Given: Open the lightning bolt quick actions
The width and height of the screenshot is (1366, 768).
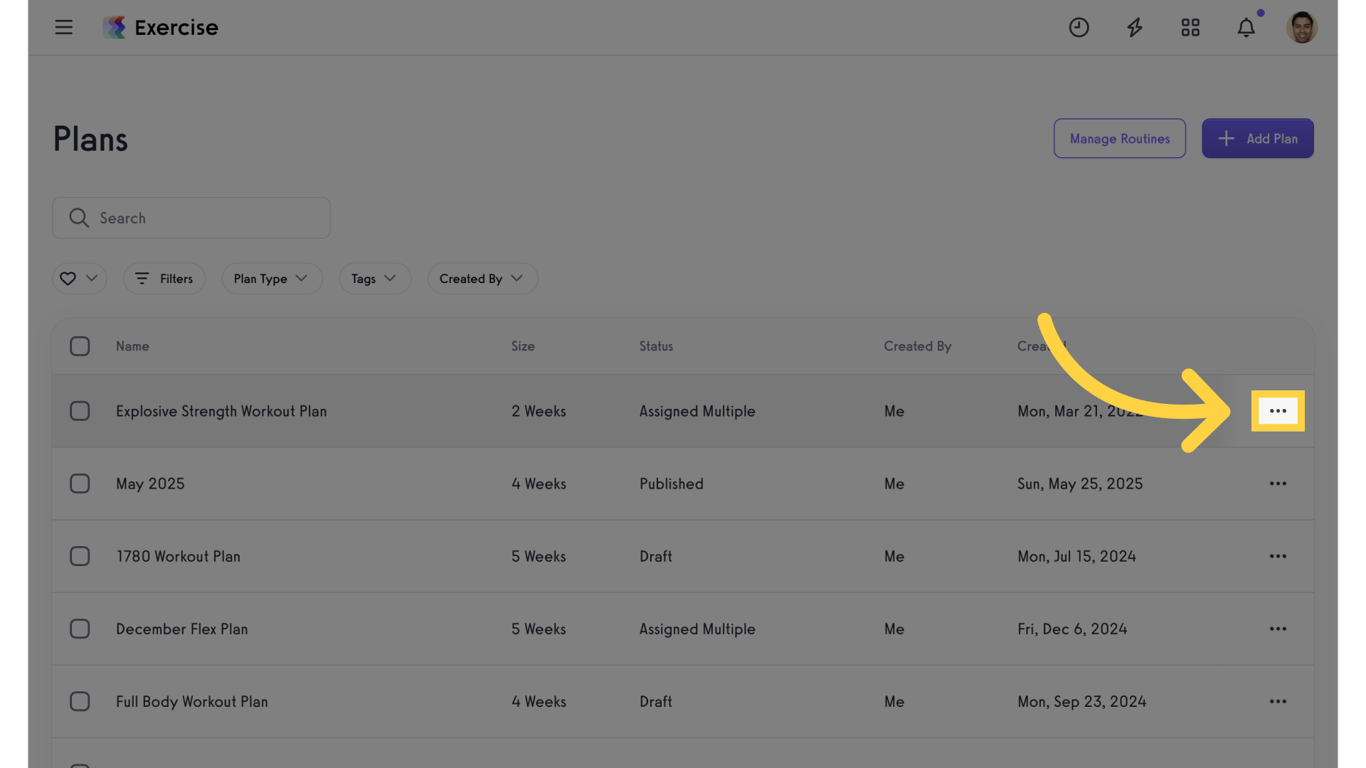Looking at the screenshot, I should pos(1134,28).
